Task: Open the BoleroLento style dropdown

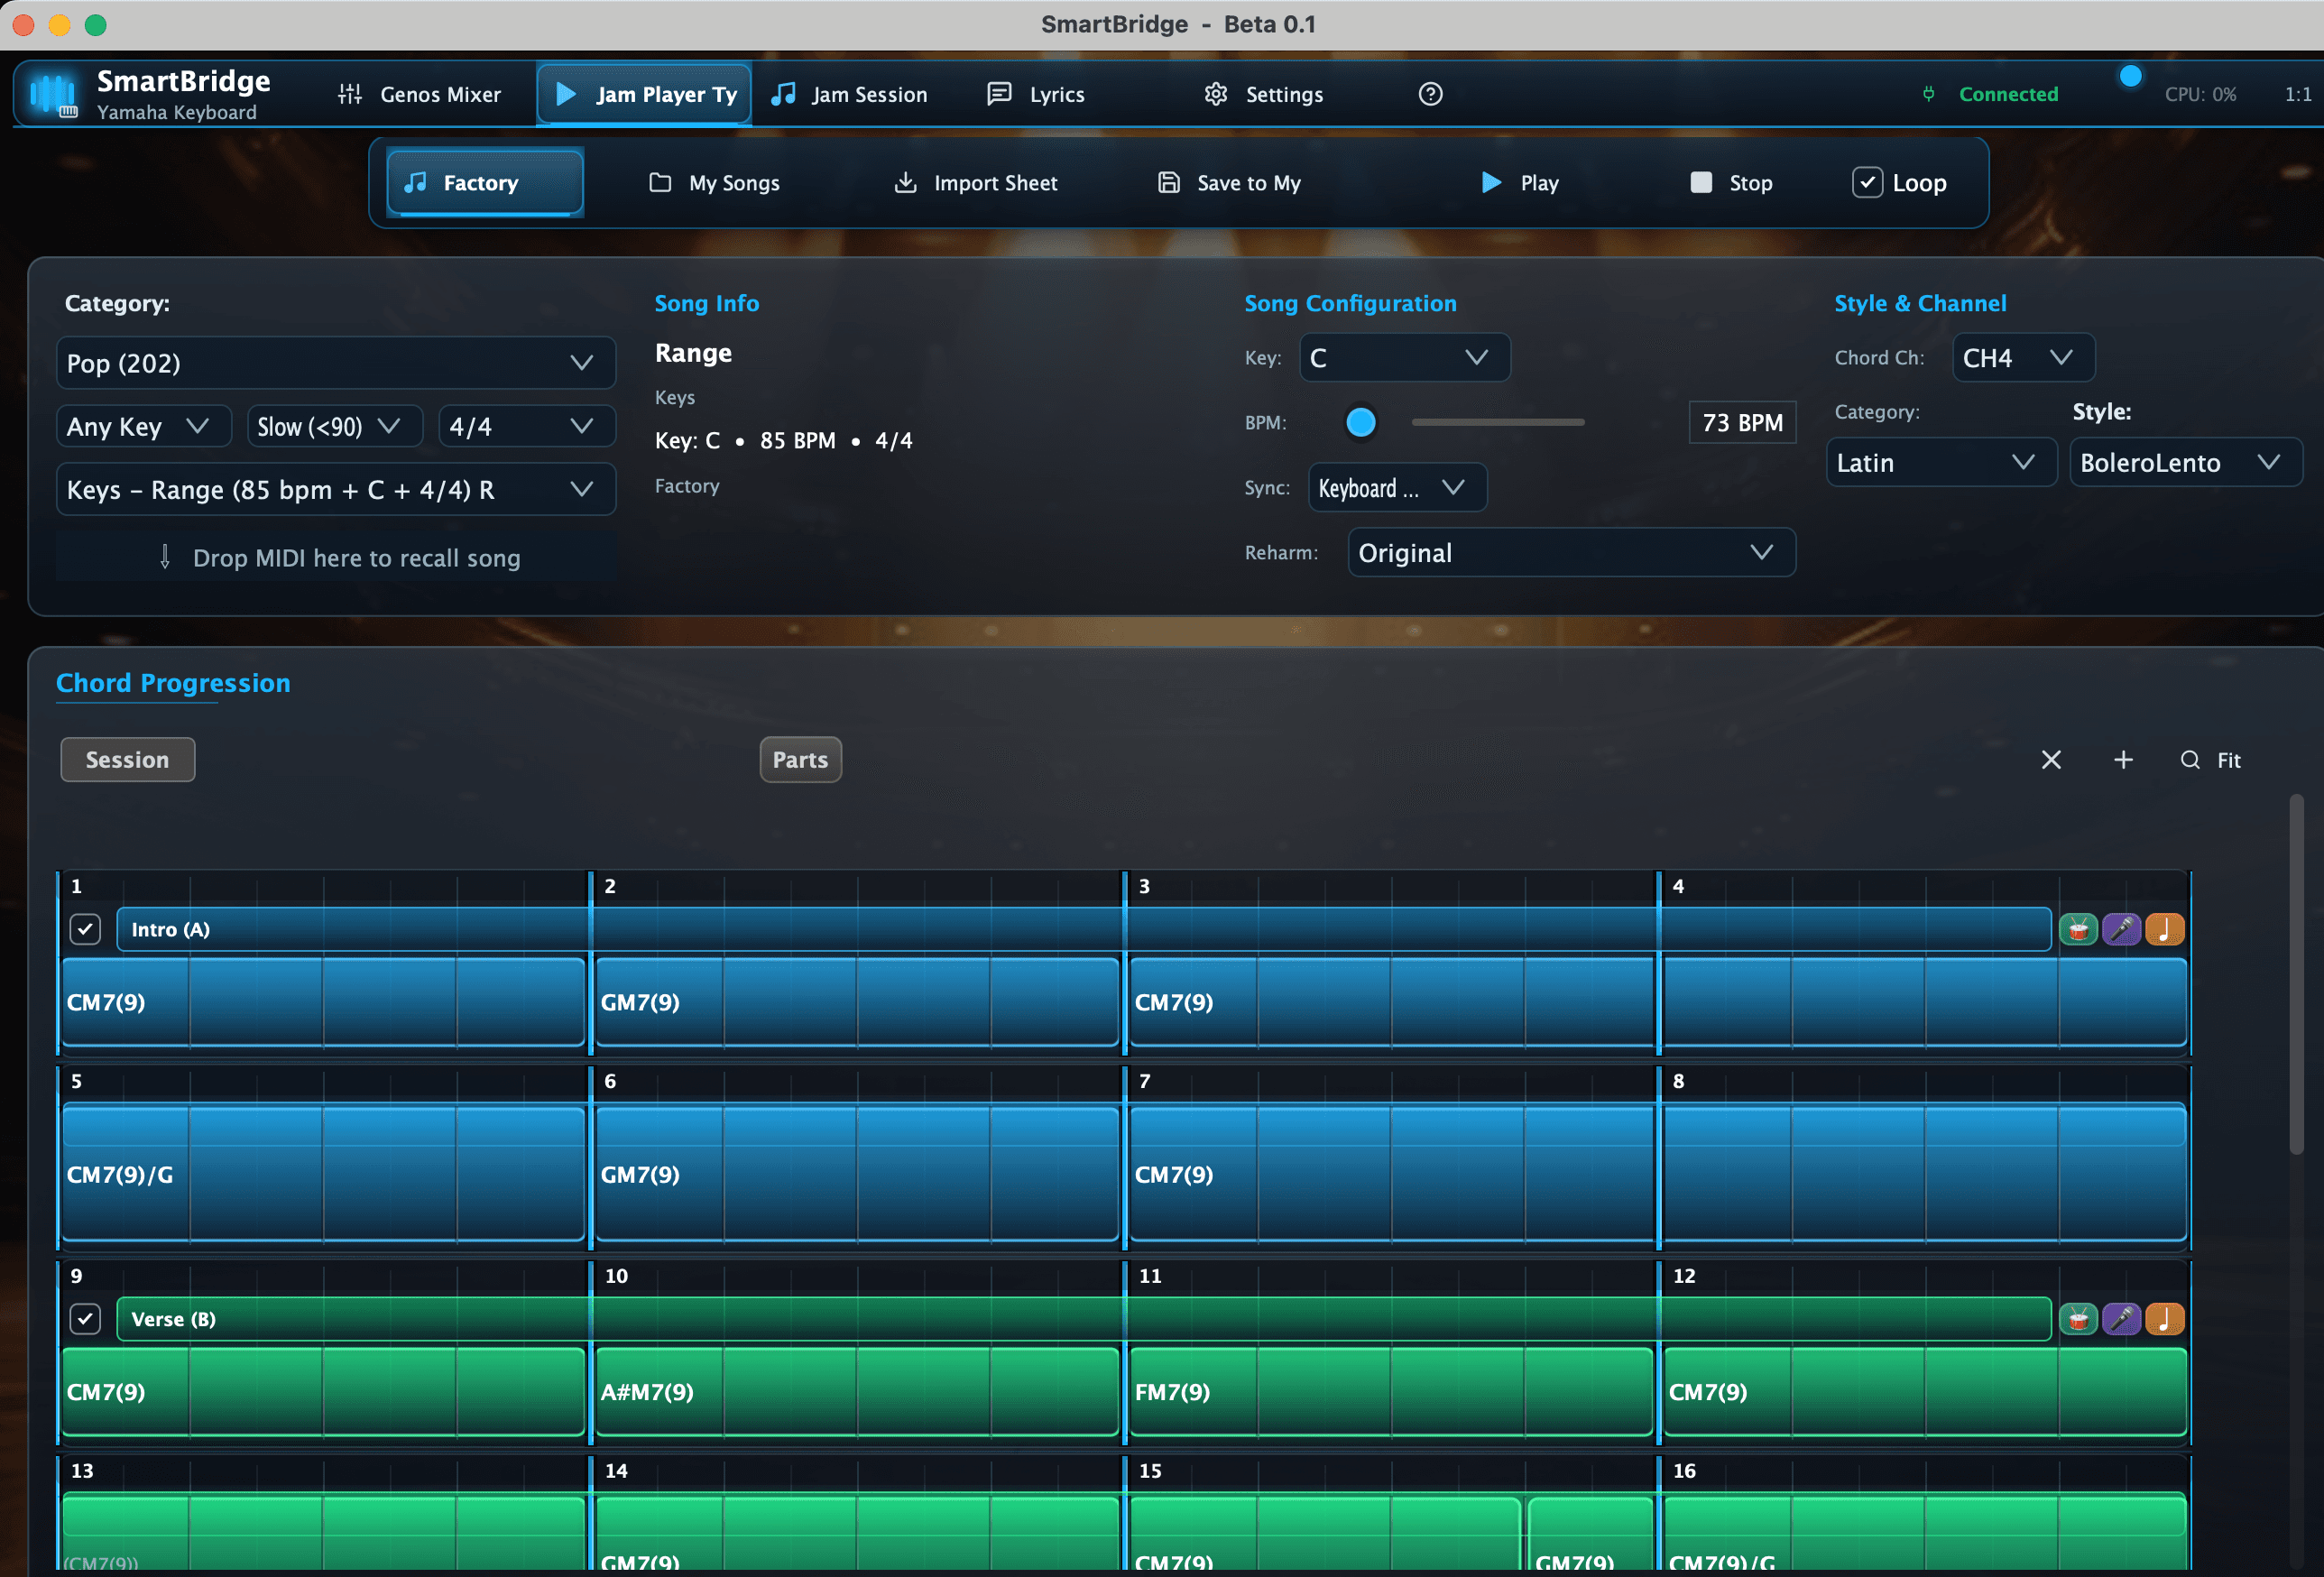Action: tap(2185, 463)
